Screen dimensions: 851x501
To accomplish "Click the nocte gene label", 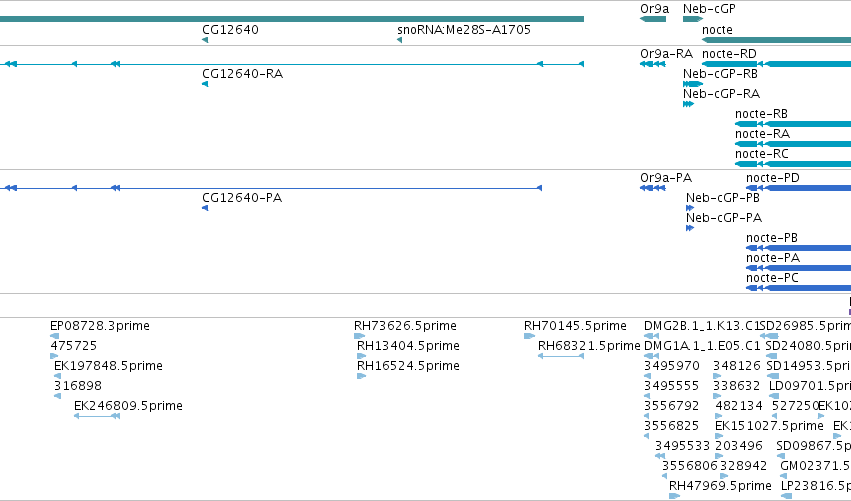I will [717, 30].
